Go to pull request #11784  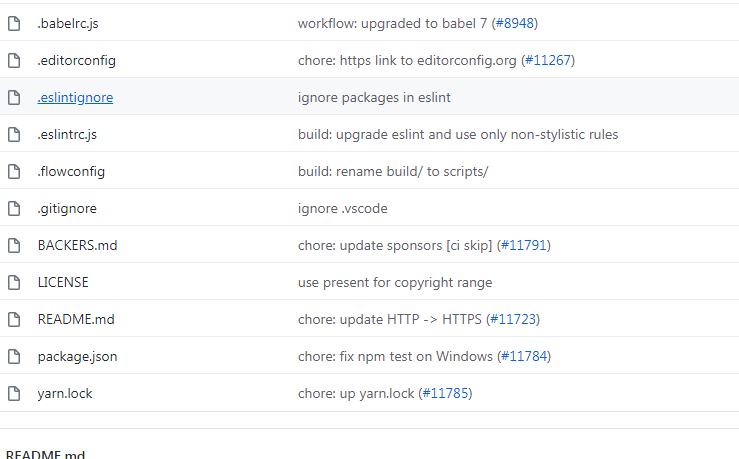click(x=524, y=356)
